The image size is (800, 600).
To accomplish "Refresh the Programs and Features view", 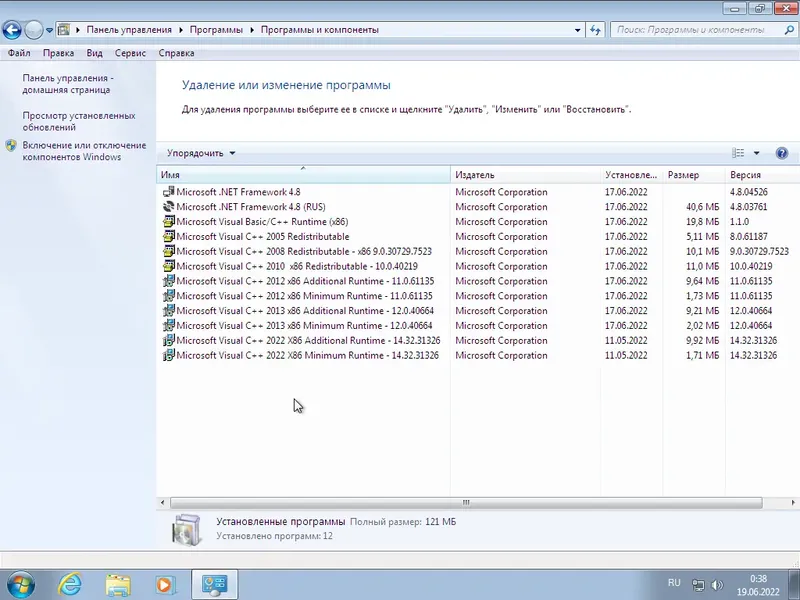I will [595, 30].
